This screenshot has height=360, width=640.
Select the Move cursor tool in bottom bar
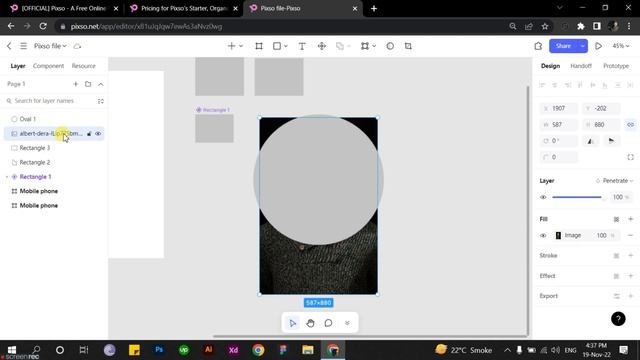(293, 323)
